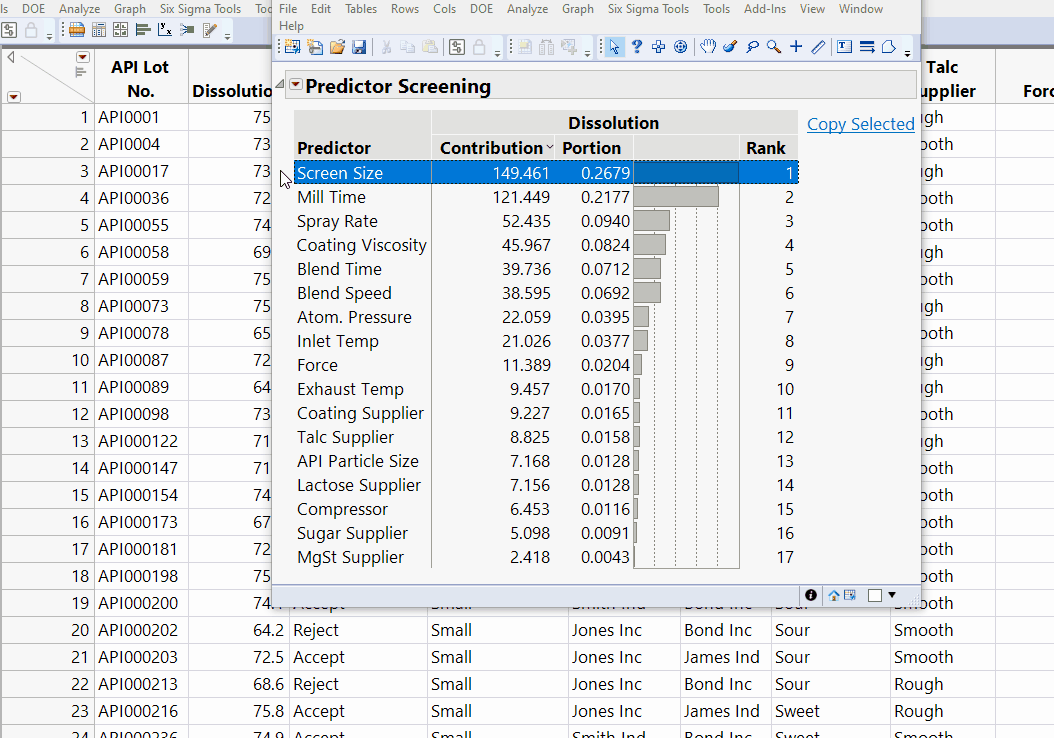The height and width of the screenshot is (738, 1054).
Task: Select the Mill Time predictor row
Action: pos(331,197)
